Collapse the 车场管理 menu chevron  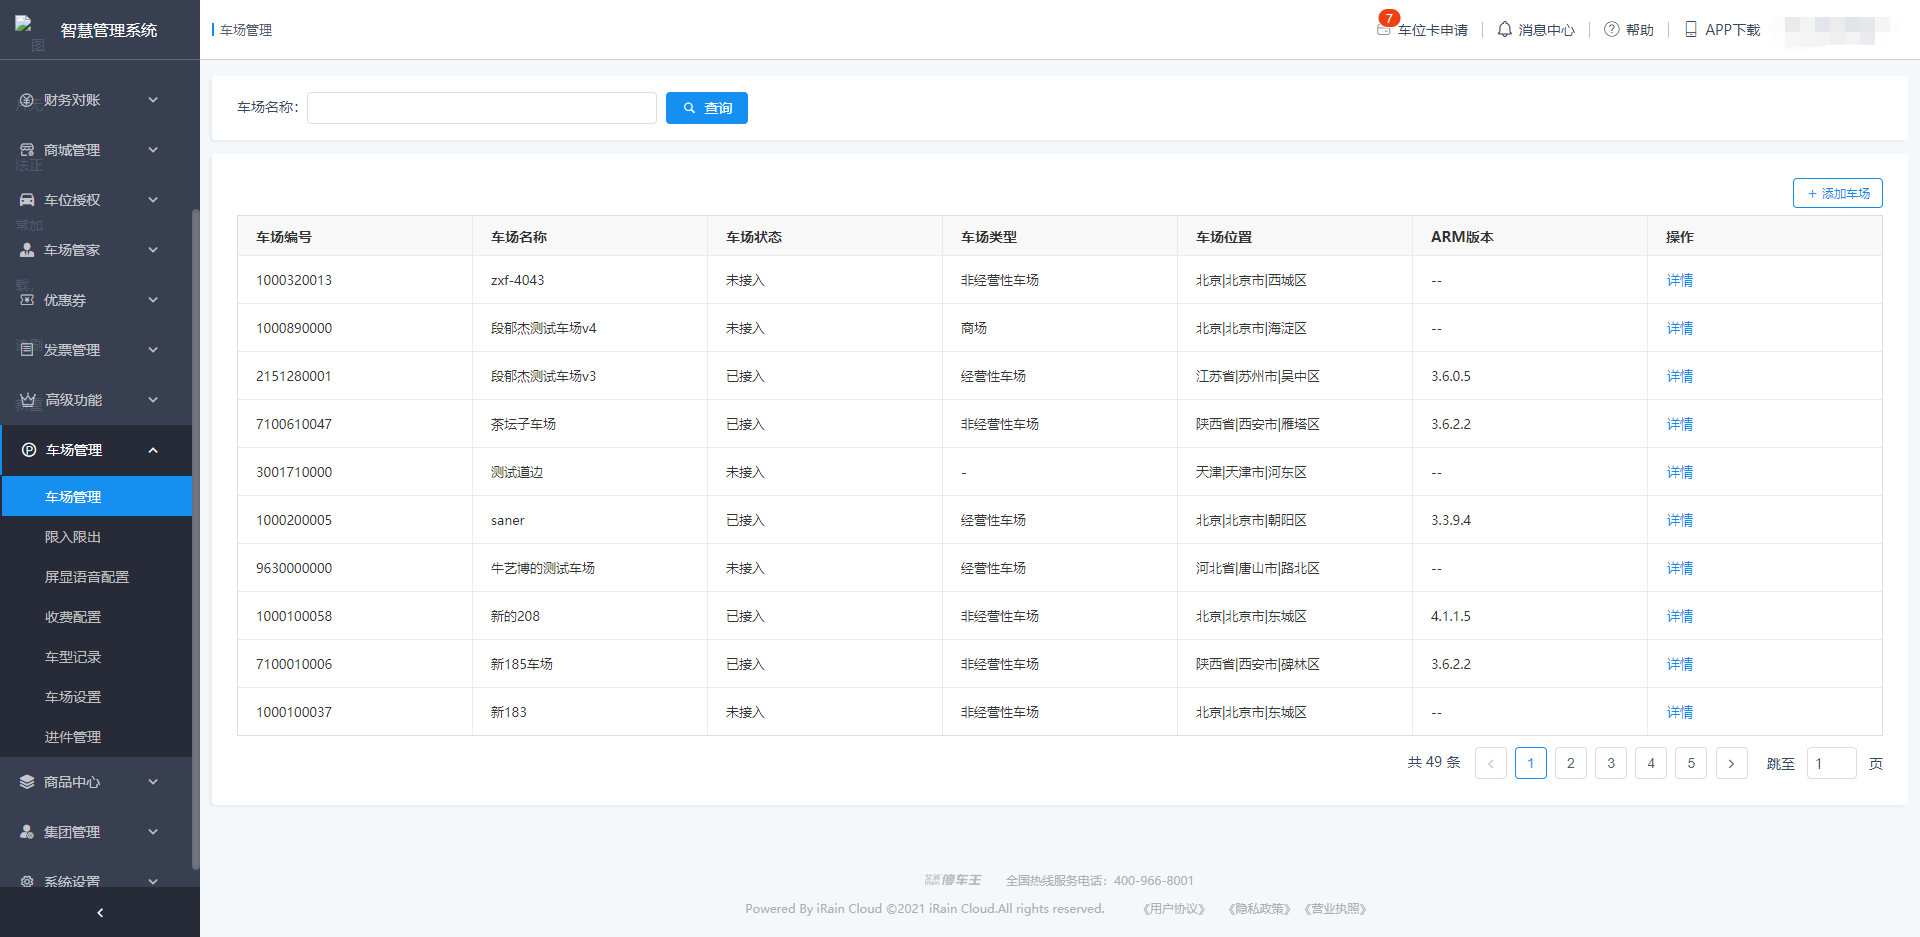click(153, 450)
